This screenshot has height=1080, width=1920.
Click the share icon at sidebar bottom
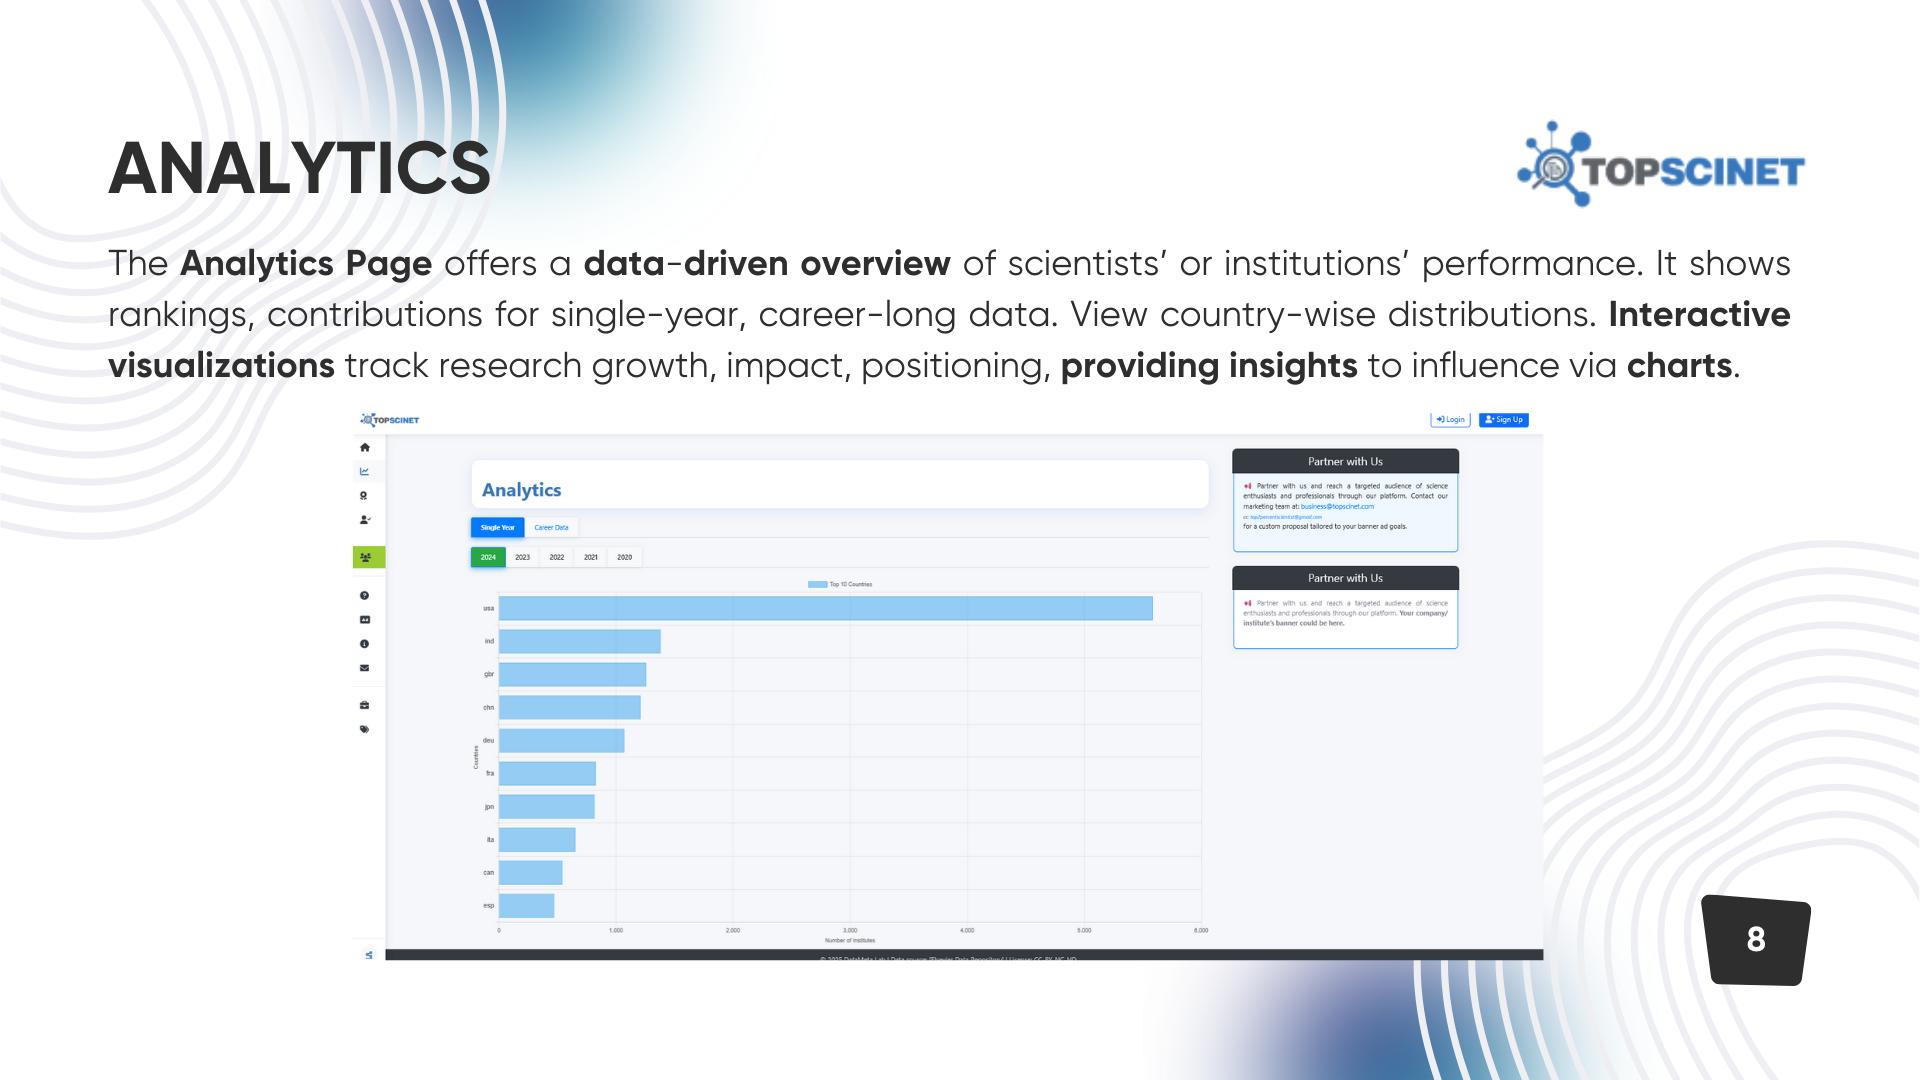click(369, 955)
